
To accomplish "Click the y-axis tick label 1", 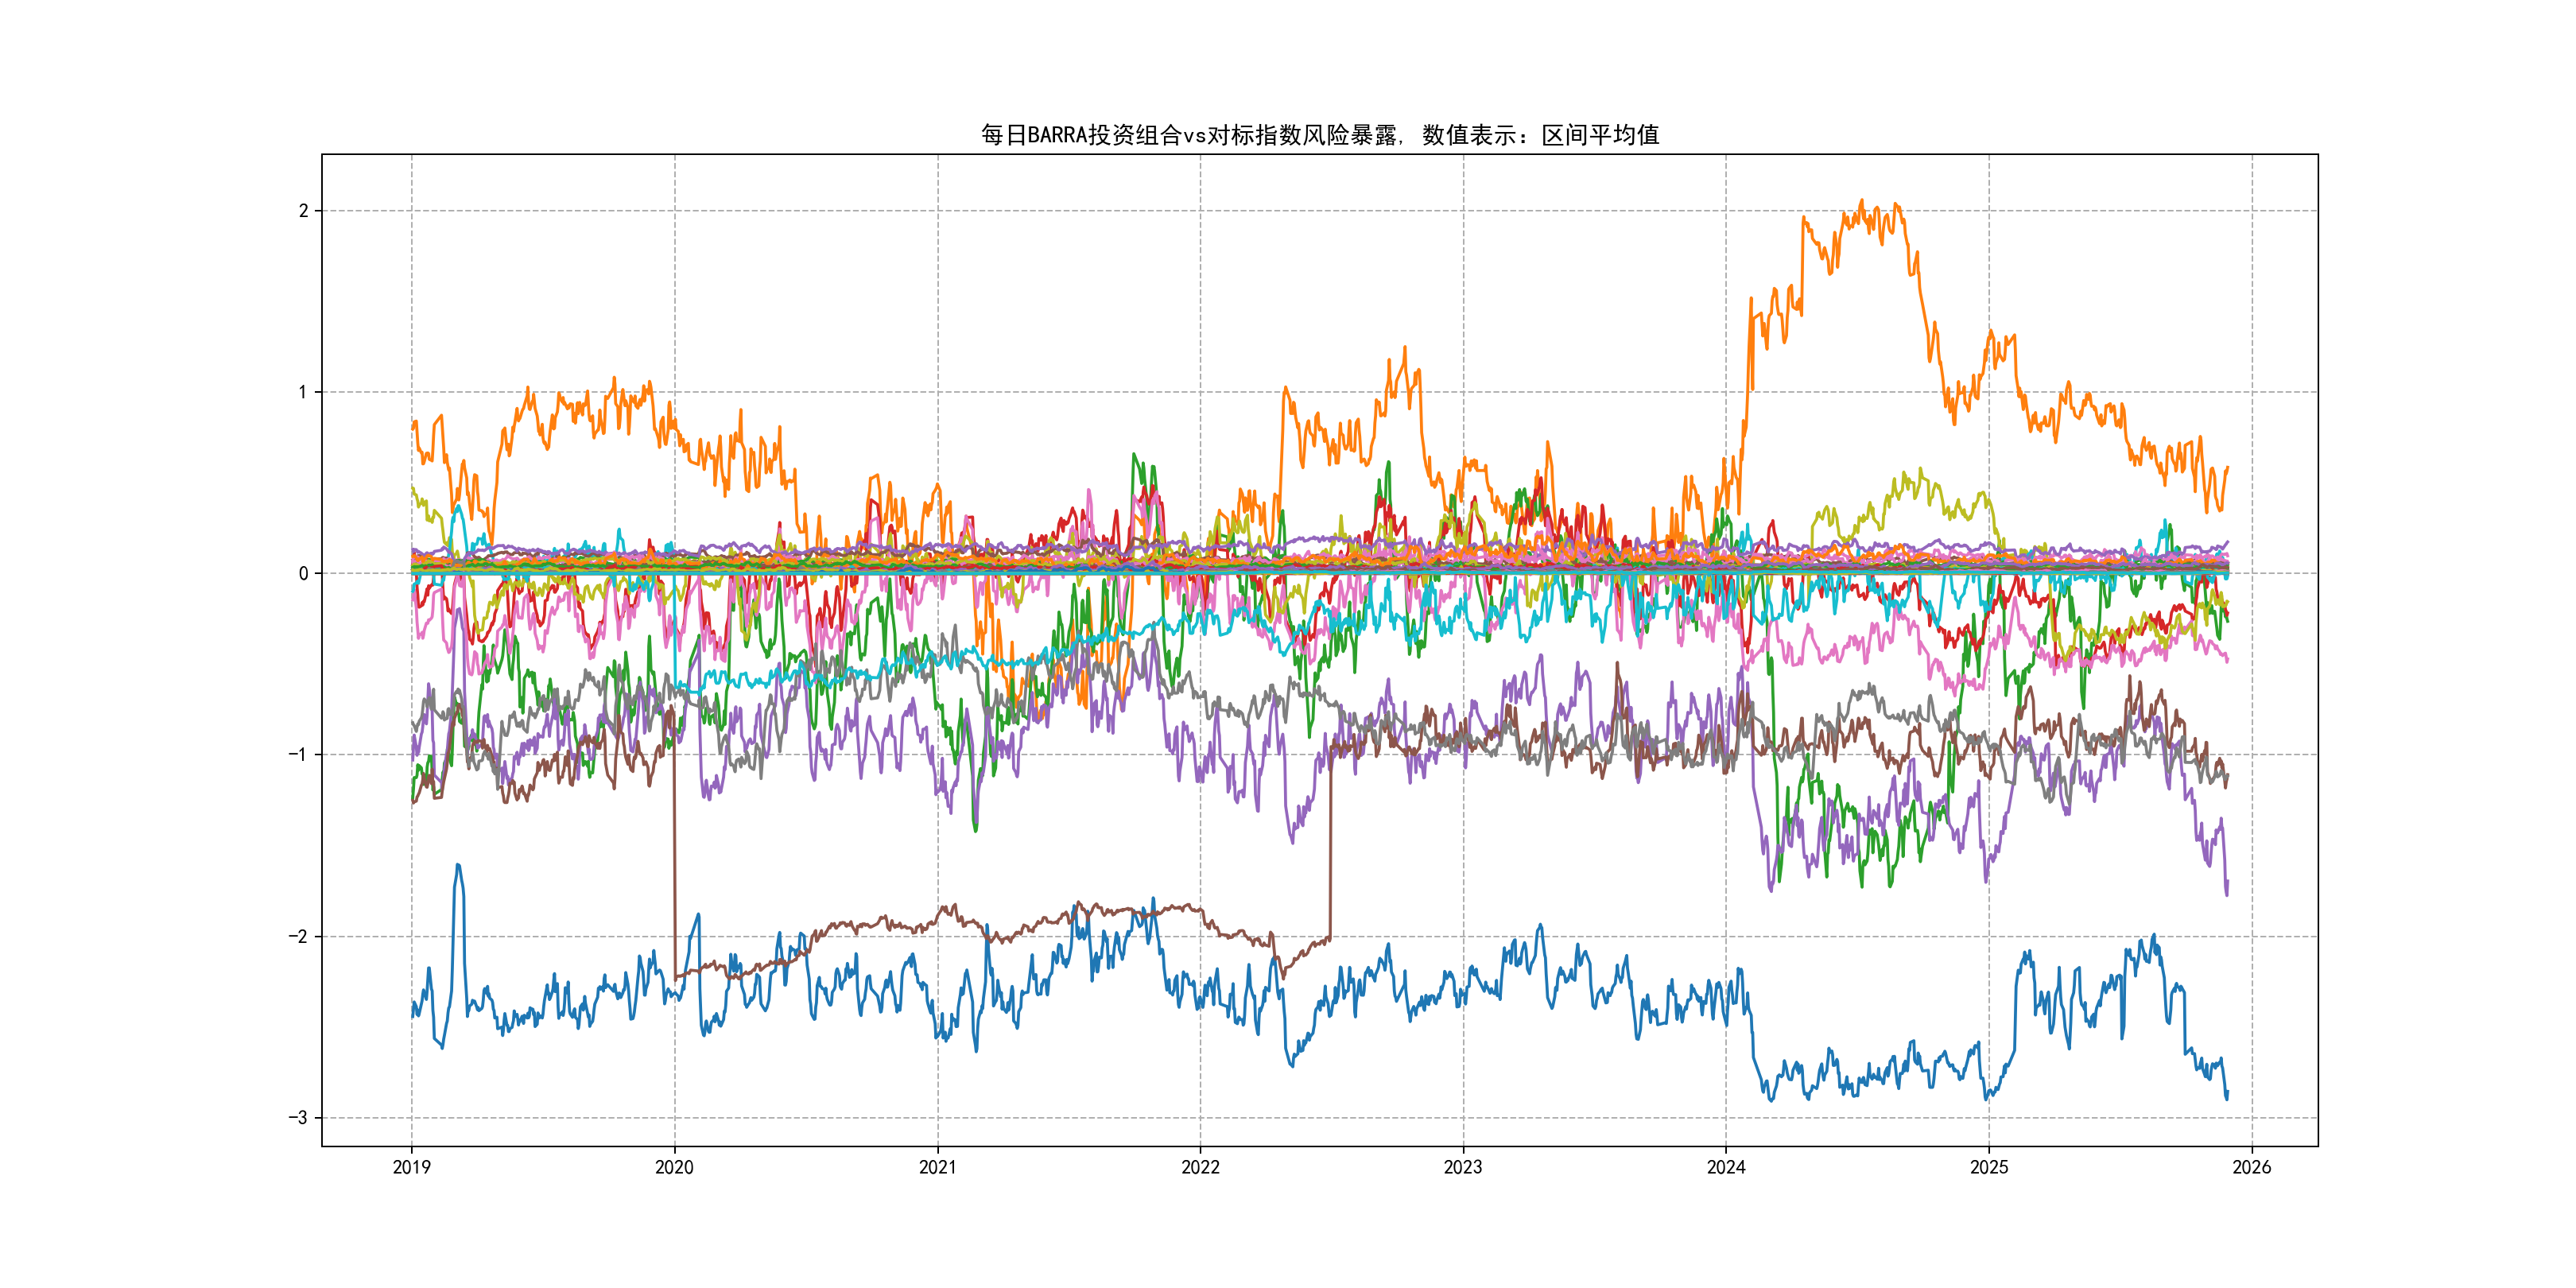I will click(x=303, y=392).
